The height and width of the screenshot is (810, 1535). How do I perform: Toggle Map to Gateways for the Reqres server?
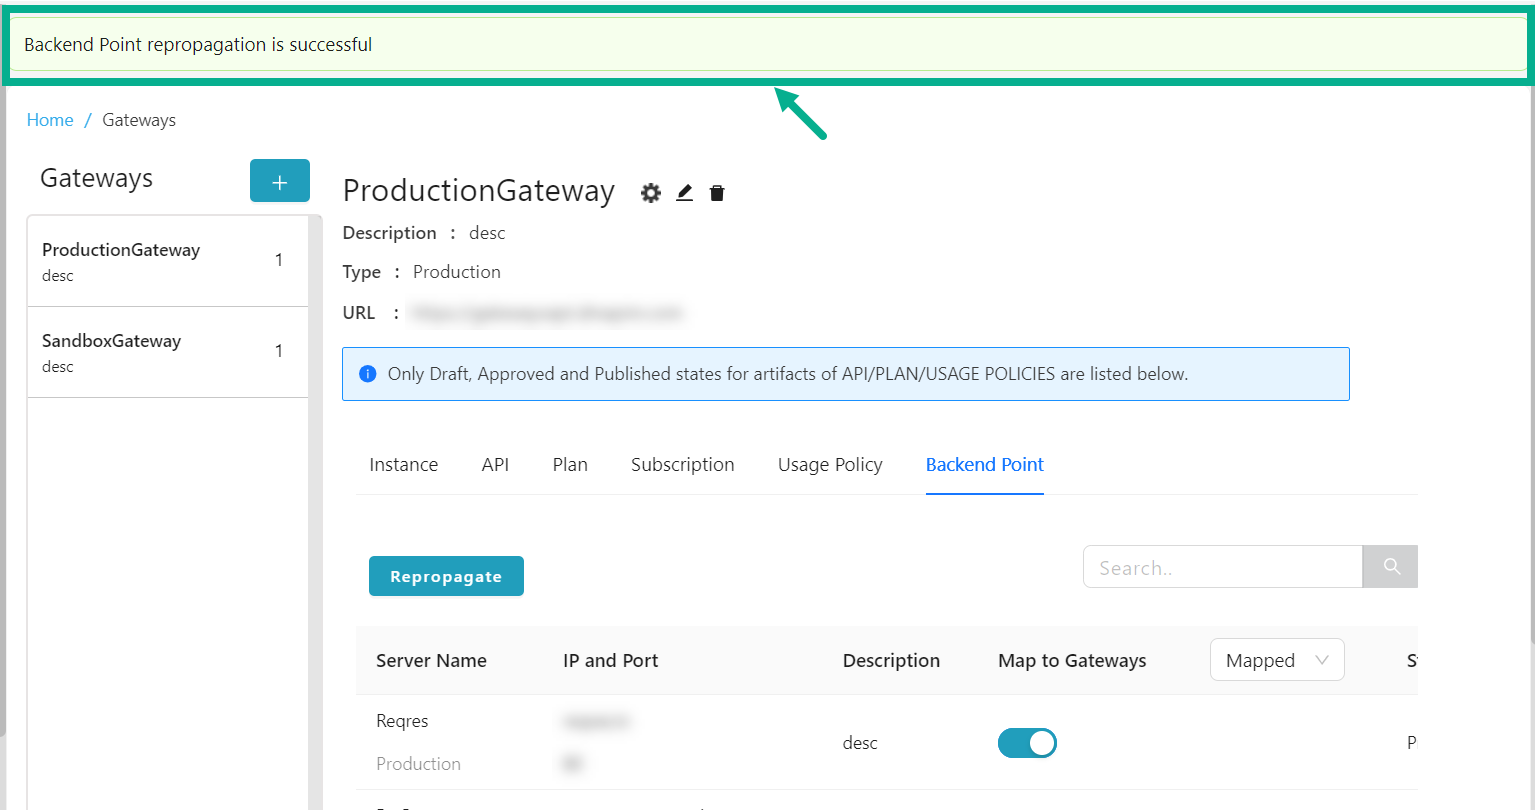pyautogui.click(x=1027, y=742)
